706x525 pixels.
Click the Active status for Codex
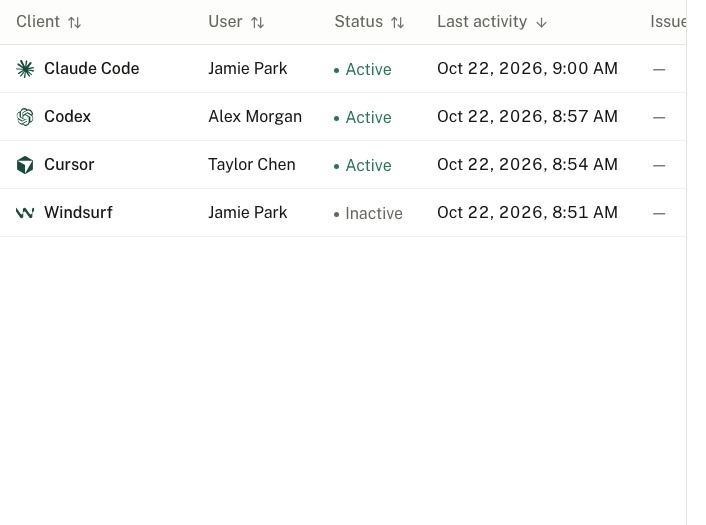pyautogui.click(x=363, y=118)
